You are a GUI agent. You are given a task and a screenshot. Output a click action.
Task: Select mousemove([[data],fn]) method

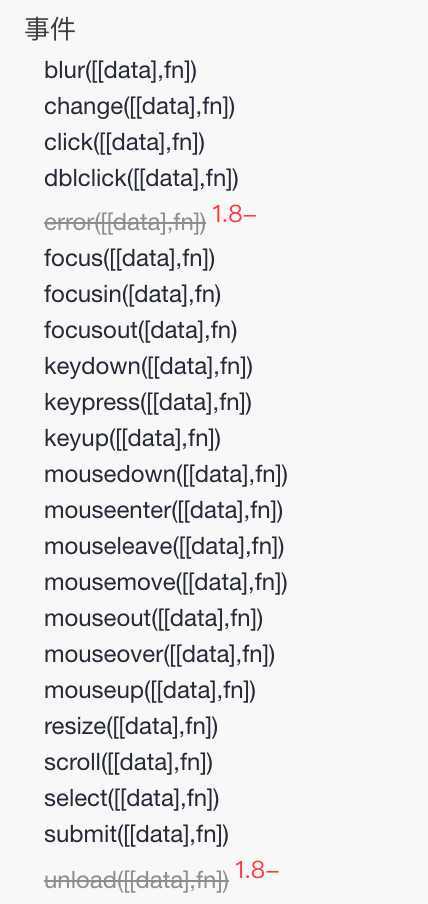pos(166,582)
